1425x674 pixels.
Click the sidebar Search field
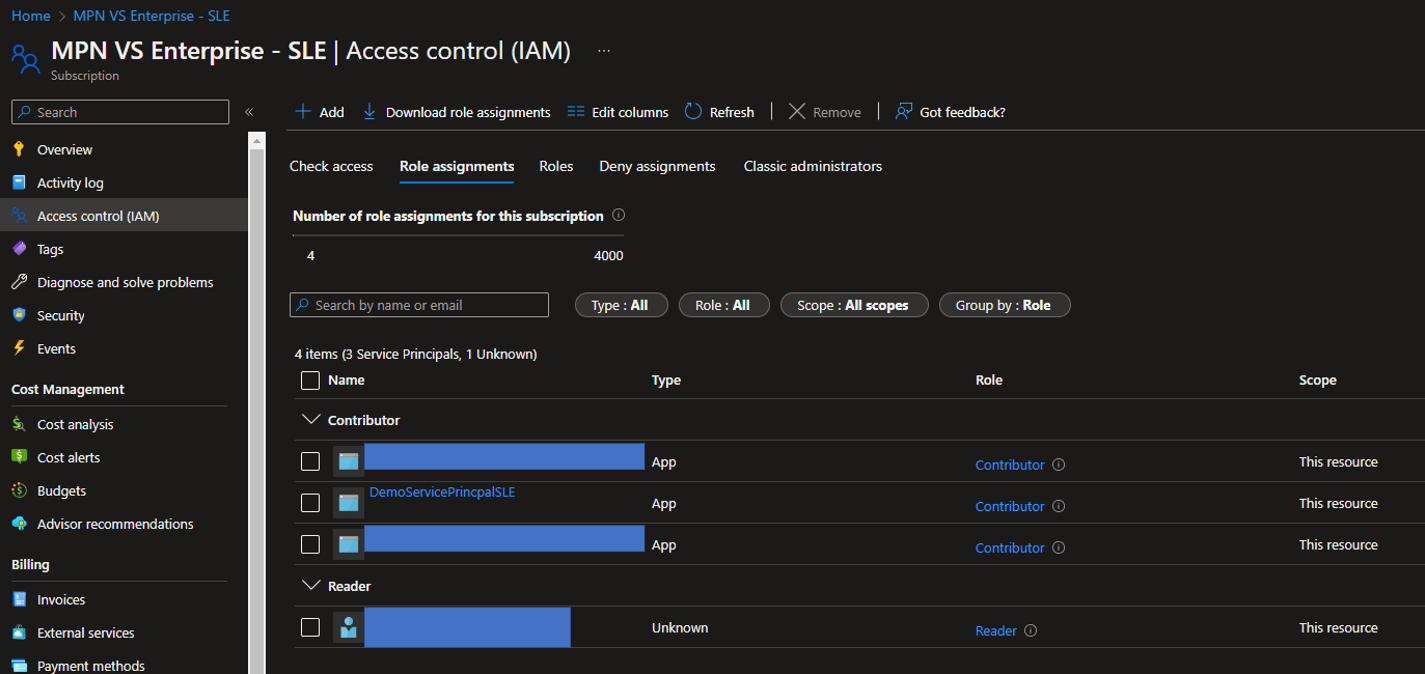pyautogui.click(x=120, y=112)
